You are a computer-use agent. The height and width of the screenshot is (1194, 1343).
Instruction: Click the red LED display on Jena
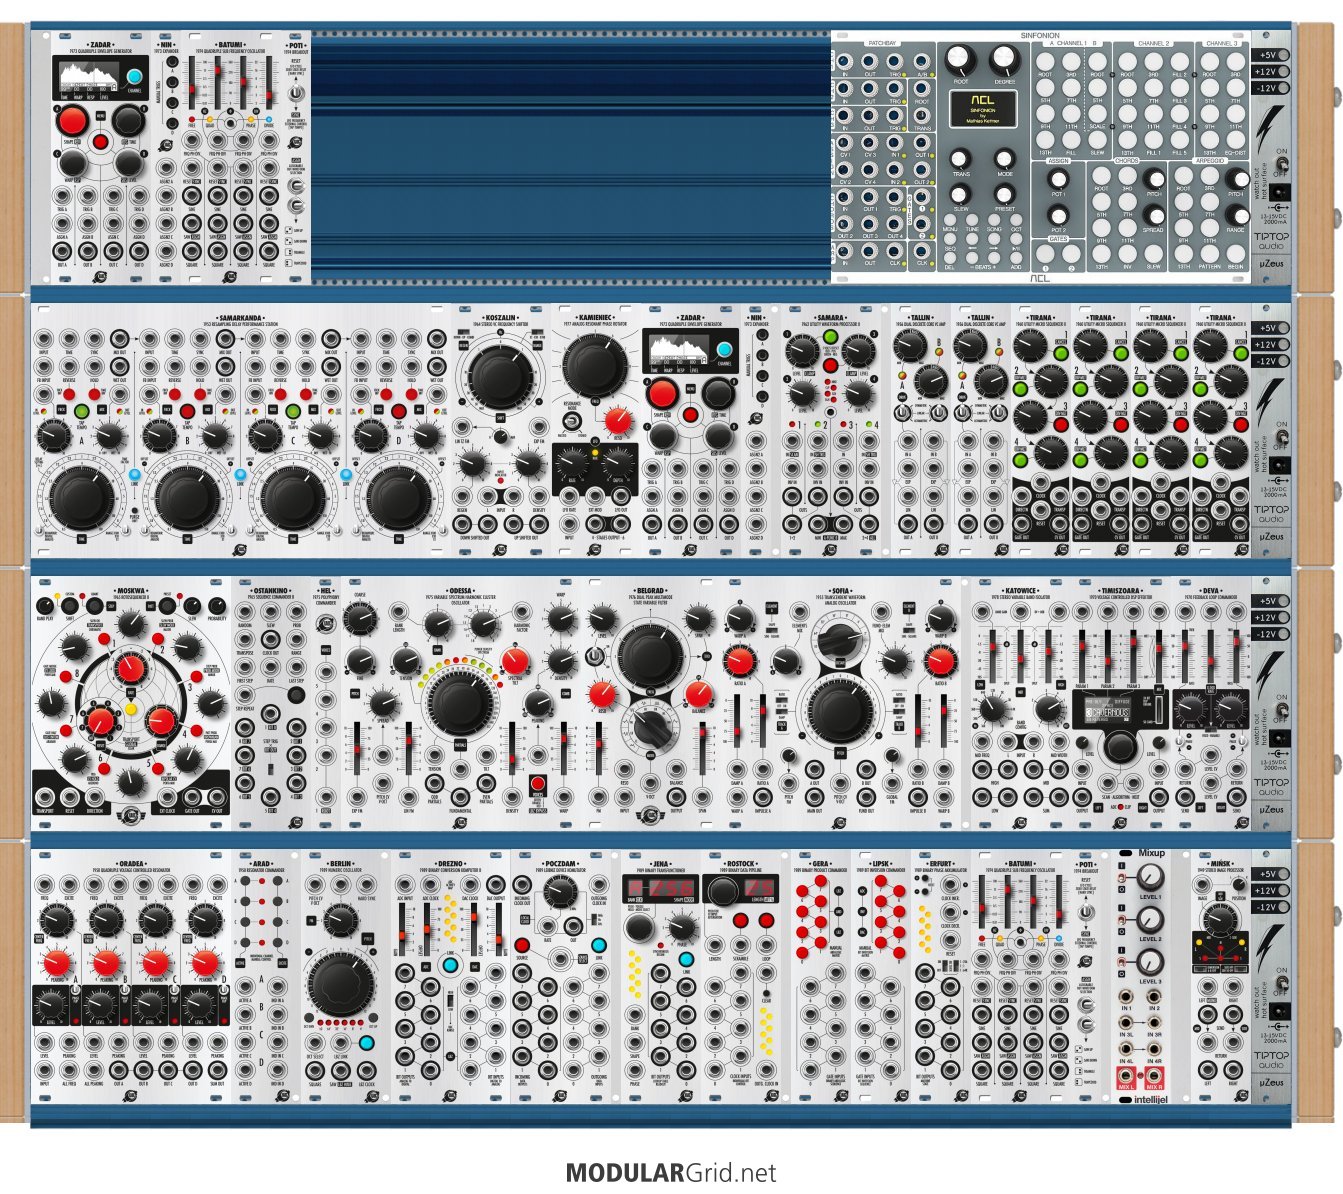[x=659, y=889]
